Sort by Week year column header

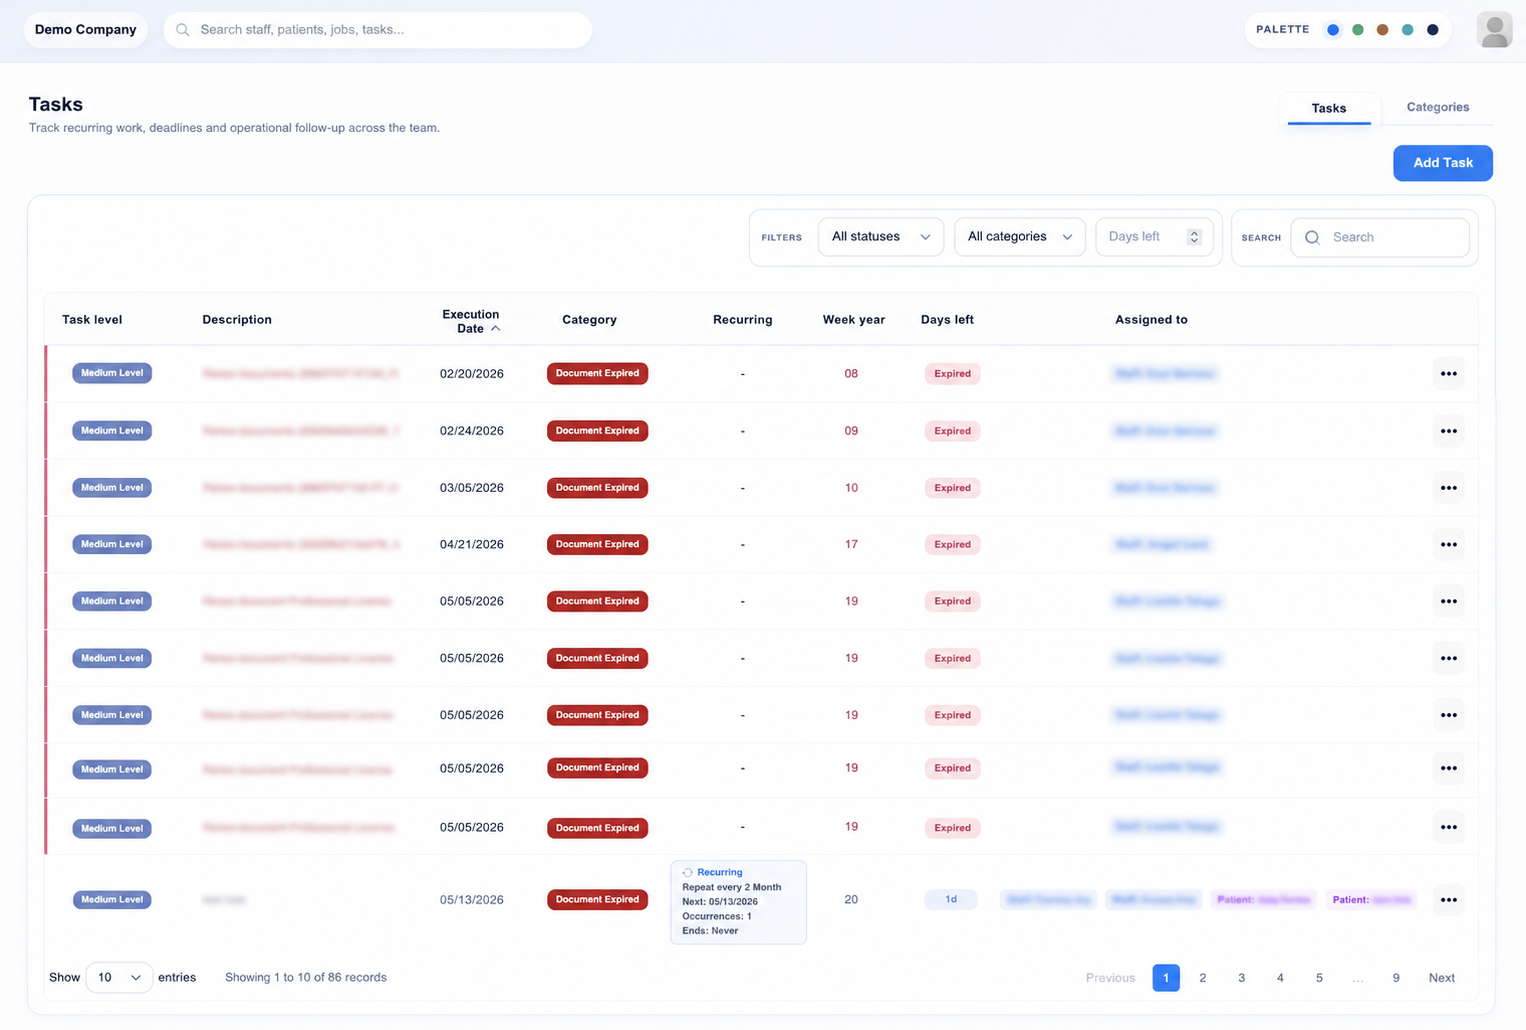coord(853,320)
